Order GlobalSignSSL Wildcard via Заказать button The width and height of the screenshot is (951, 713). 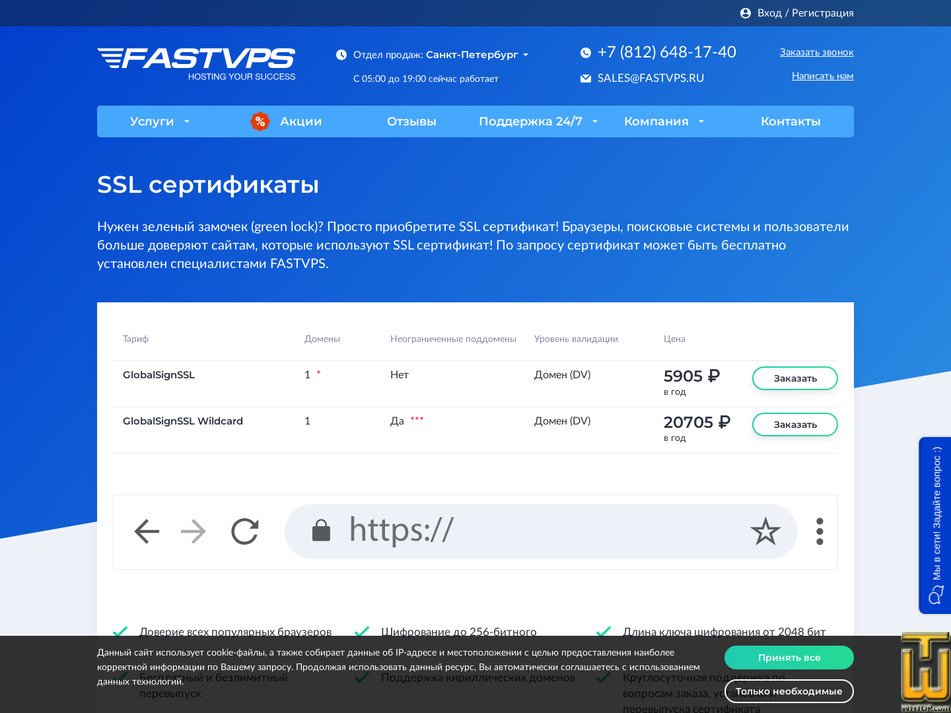tap(795, 424)
